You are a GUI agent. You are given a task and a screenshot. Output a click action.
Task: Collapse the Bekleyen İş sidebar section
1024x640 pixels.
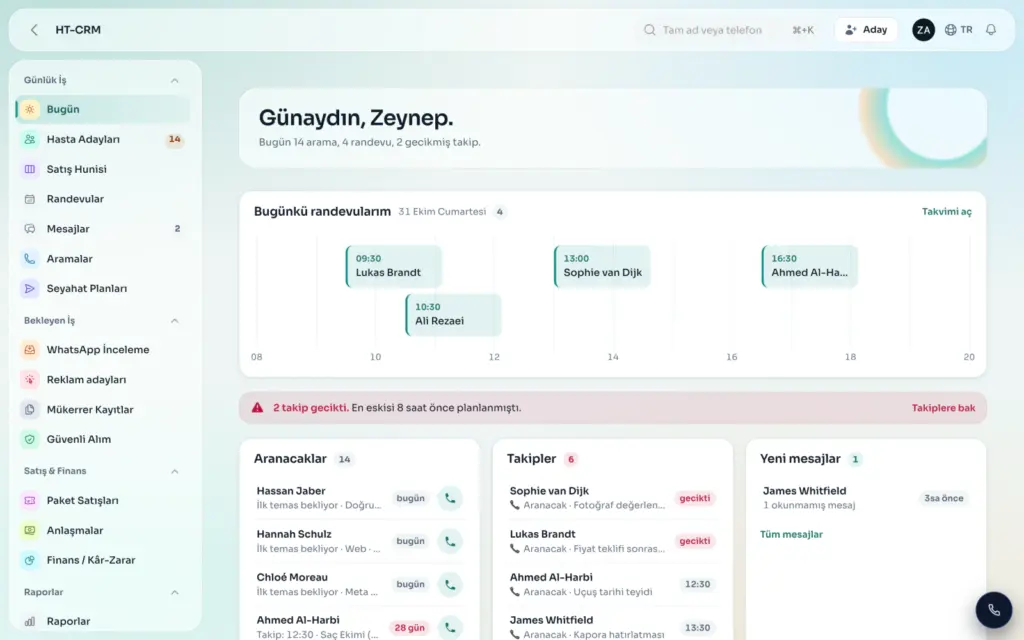pos(174,321)
